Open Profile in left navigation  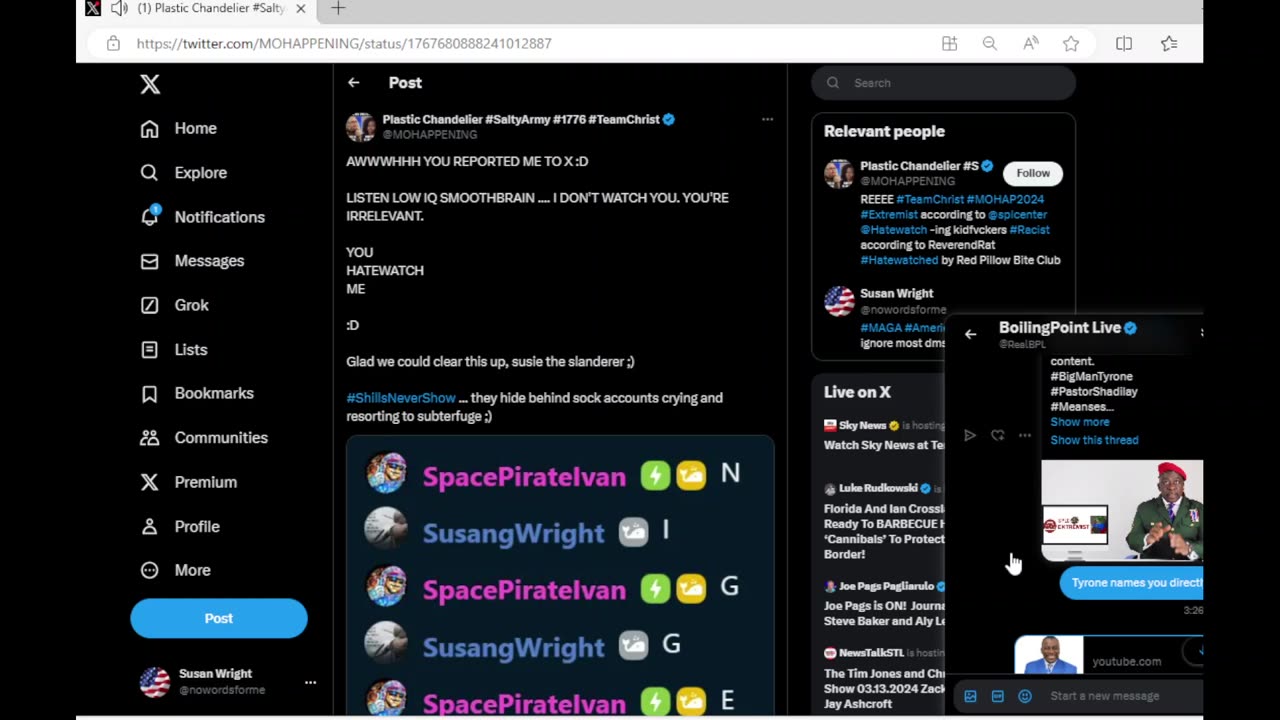(x=179, y=526)
